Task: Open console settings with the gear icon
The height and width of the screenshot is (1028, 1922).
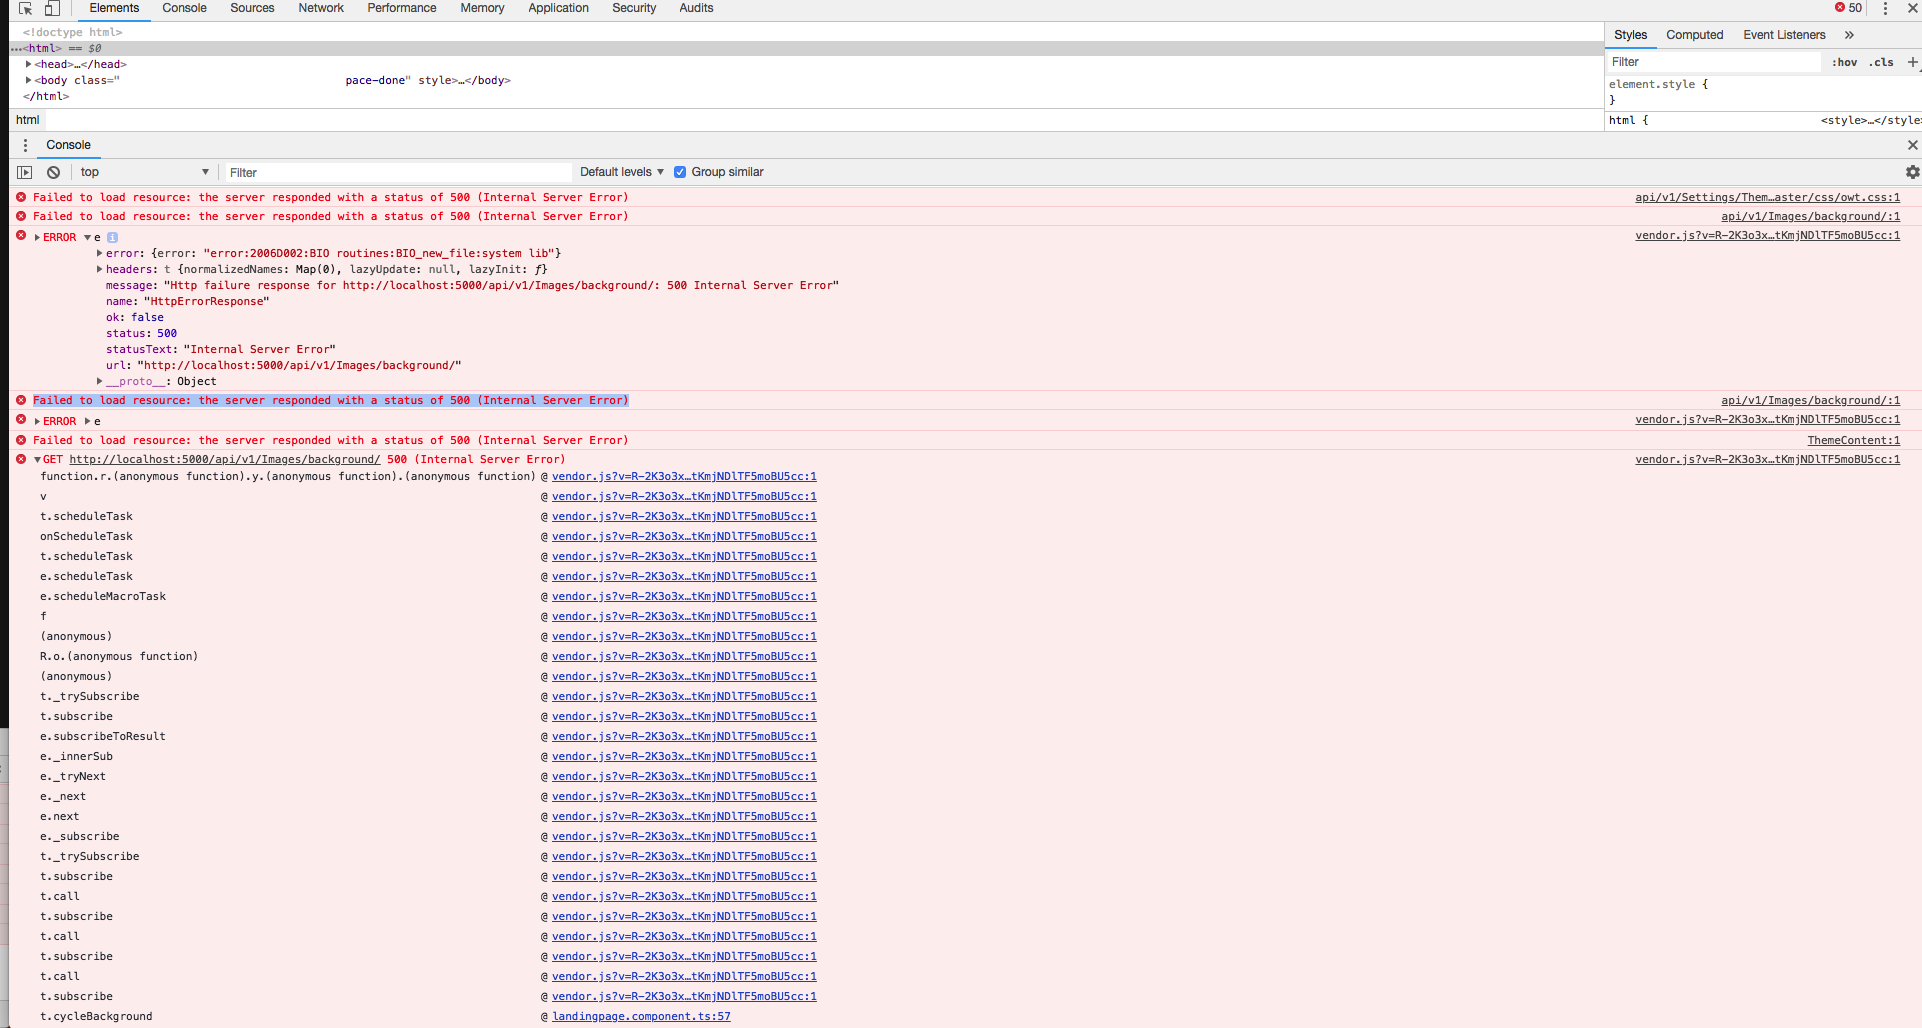Action: tap(1911, 172)
